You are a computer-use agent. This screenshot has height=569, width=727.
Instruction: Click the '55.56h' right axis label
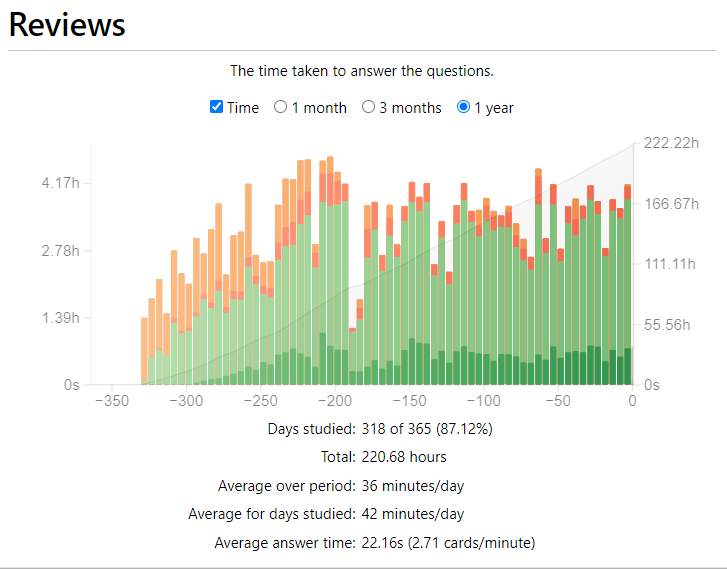point(667,325)
